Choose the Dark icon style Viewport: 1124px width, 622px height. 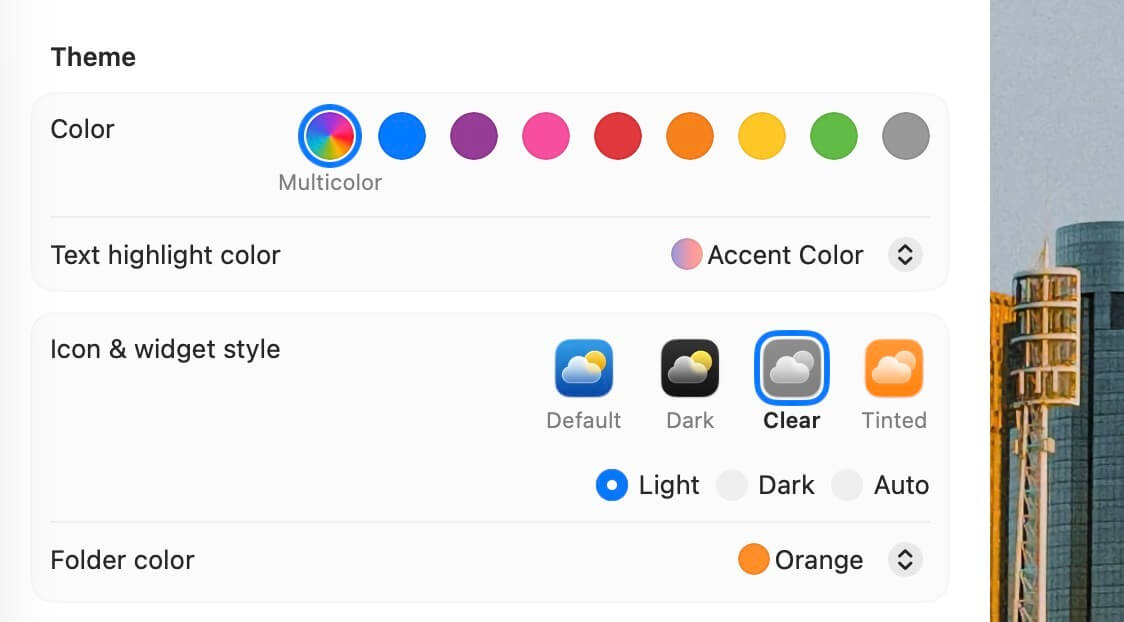pos(690,369)
